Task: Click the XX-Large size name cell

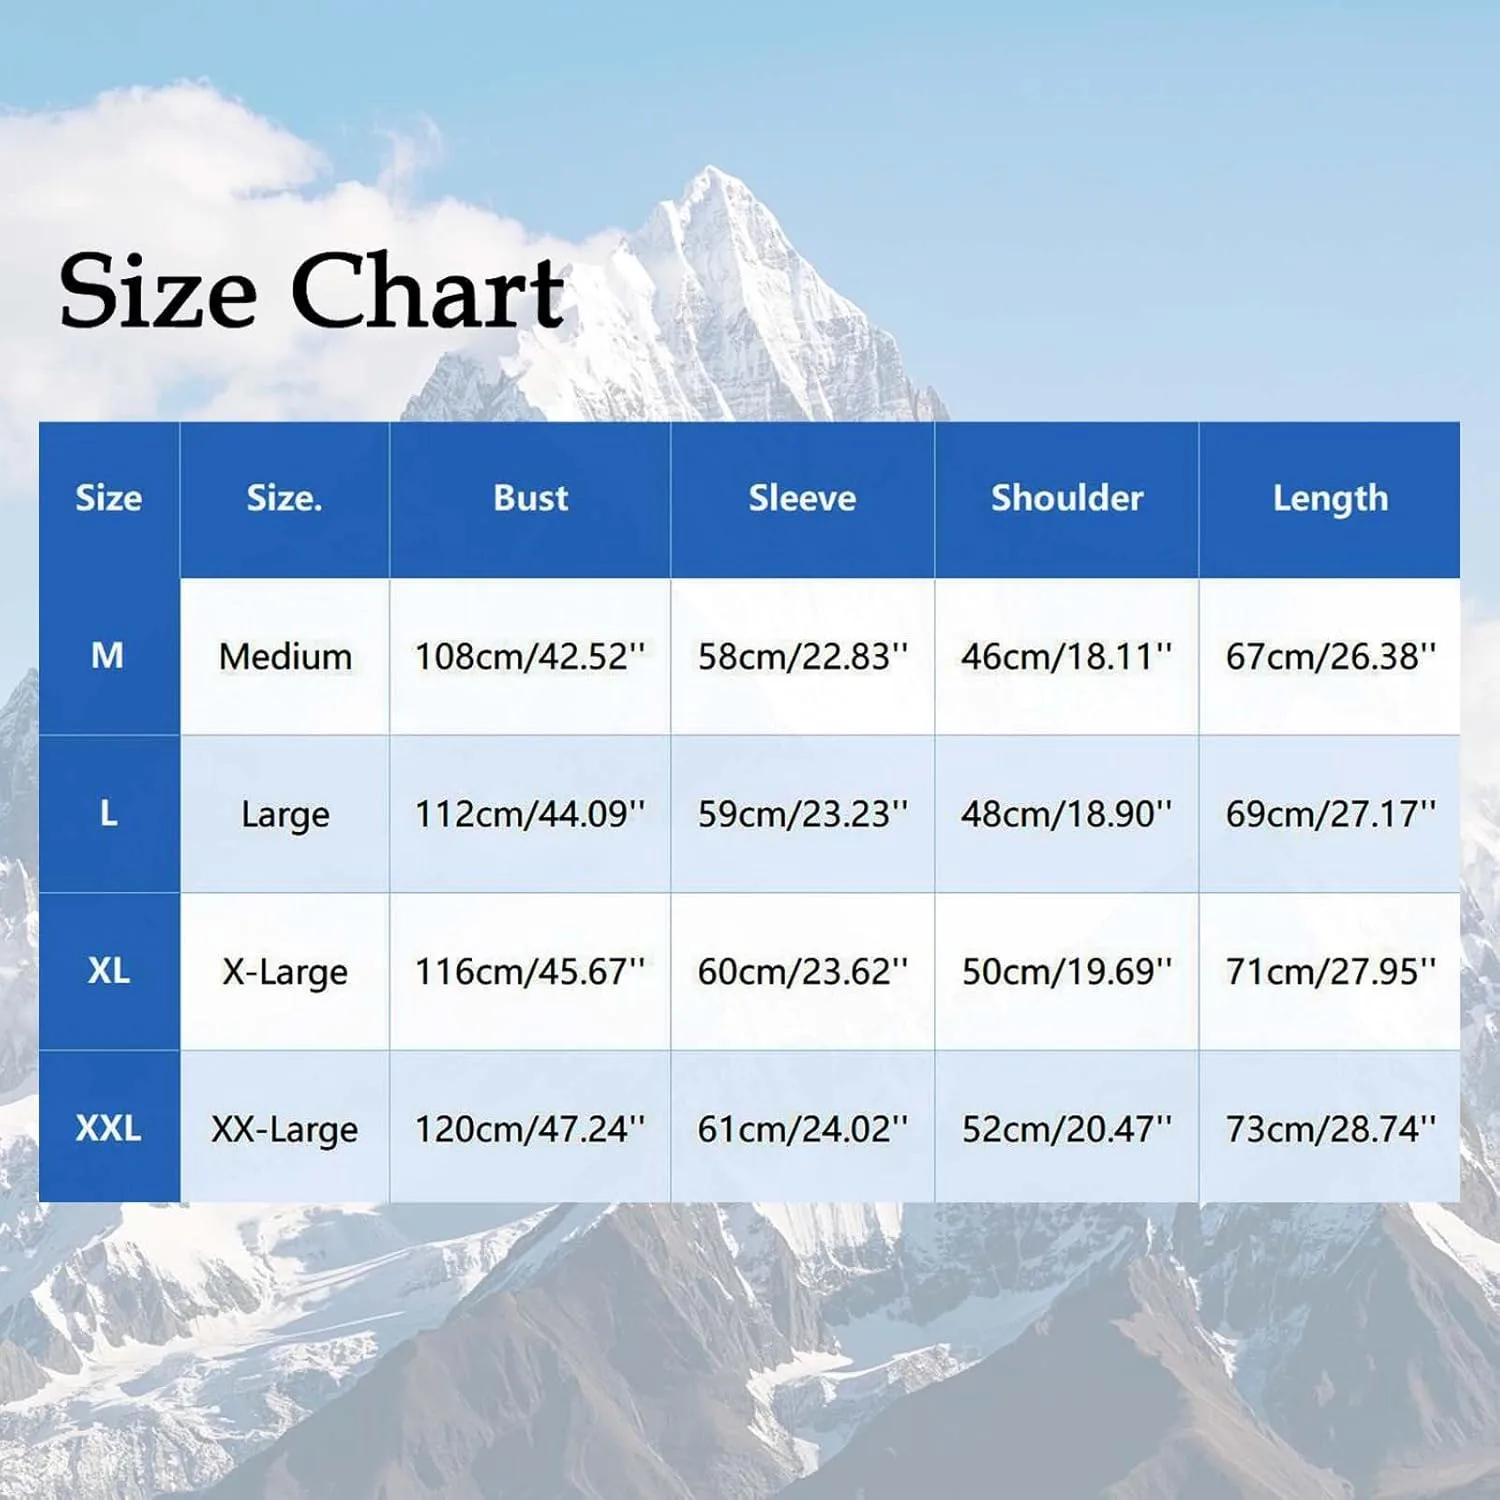Action: pos(285,1128)
